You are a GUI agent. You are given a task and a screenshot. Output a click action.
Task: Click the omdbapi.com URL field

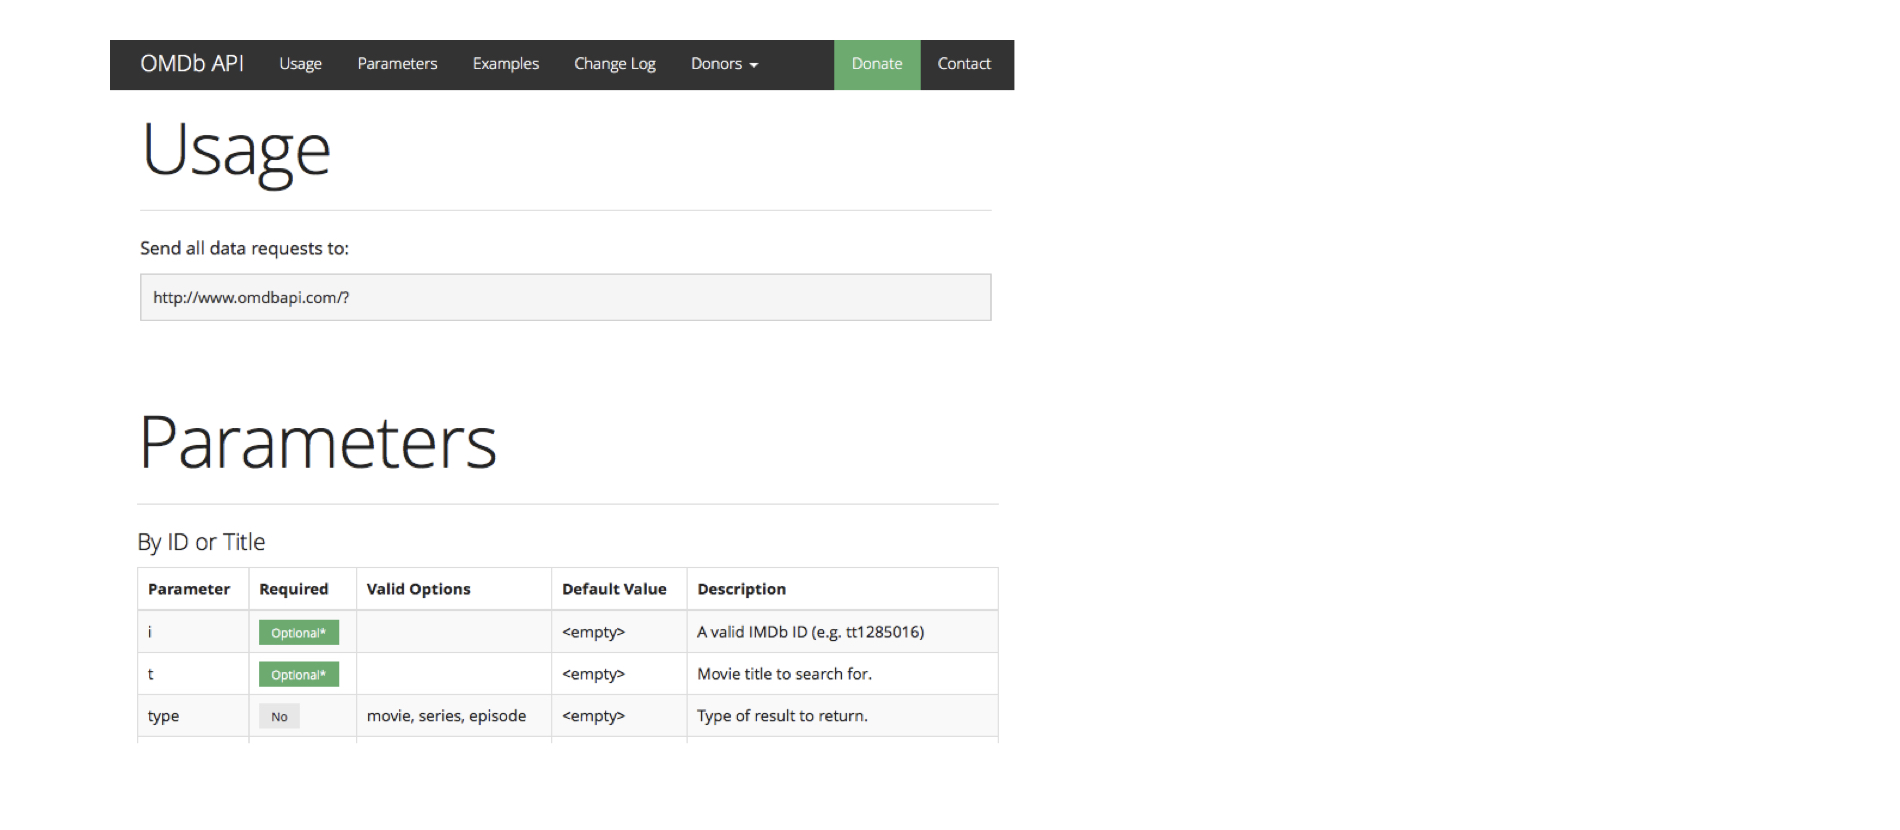tap(565, 297)
